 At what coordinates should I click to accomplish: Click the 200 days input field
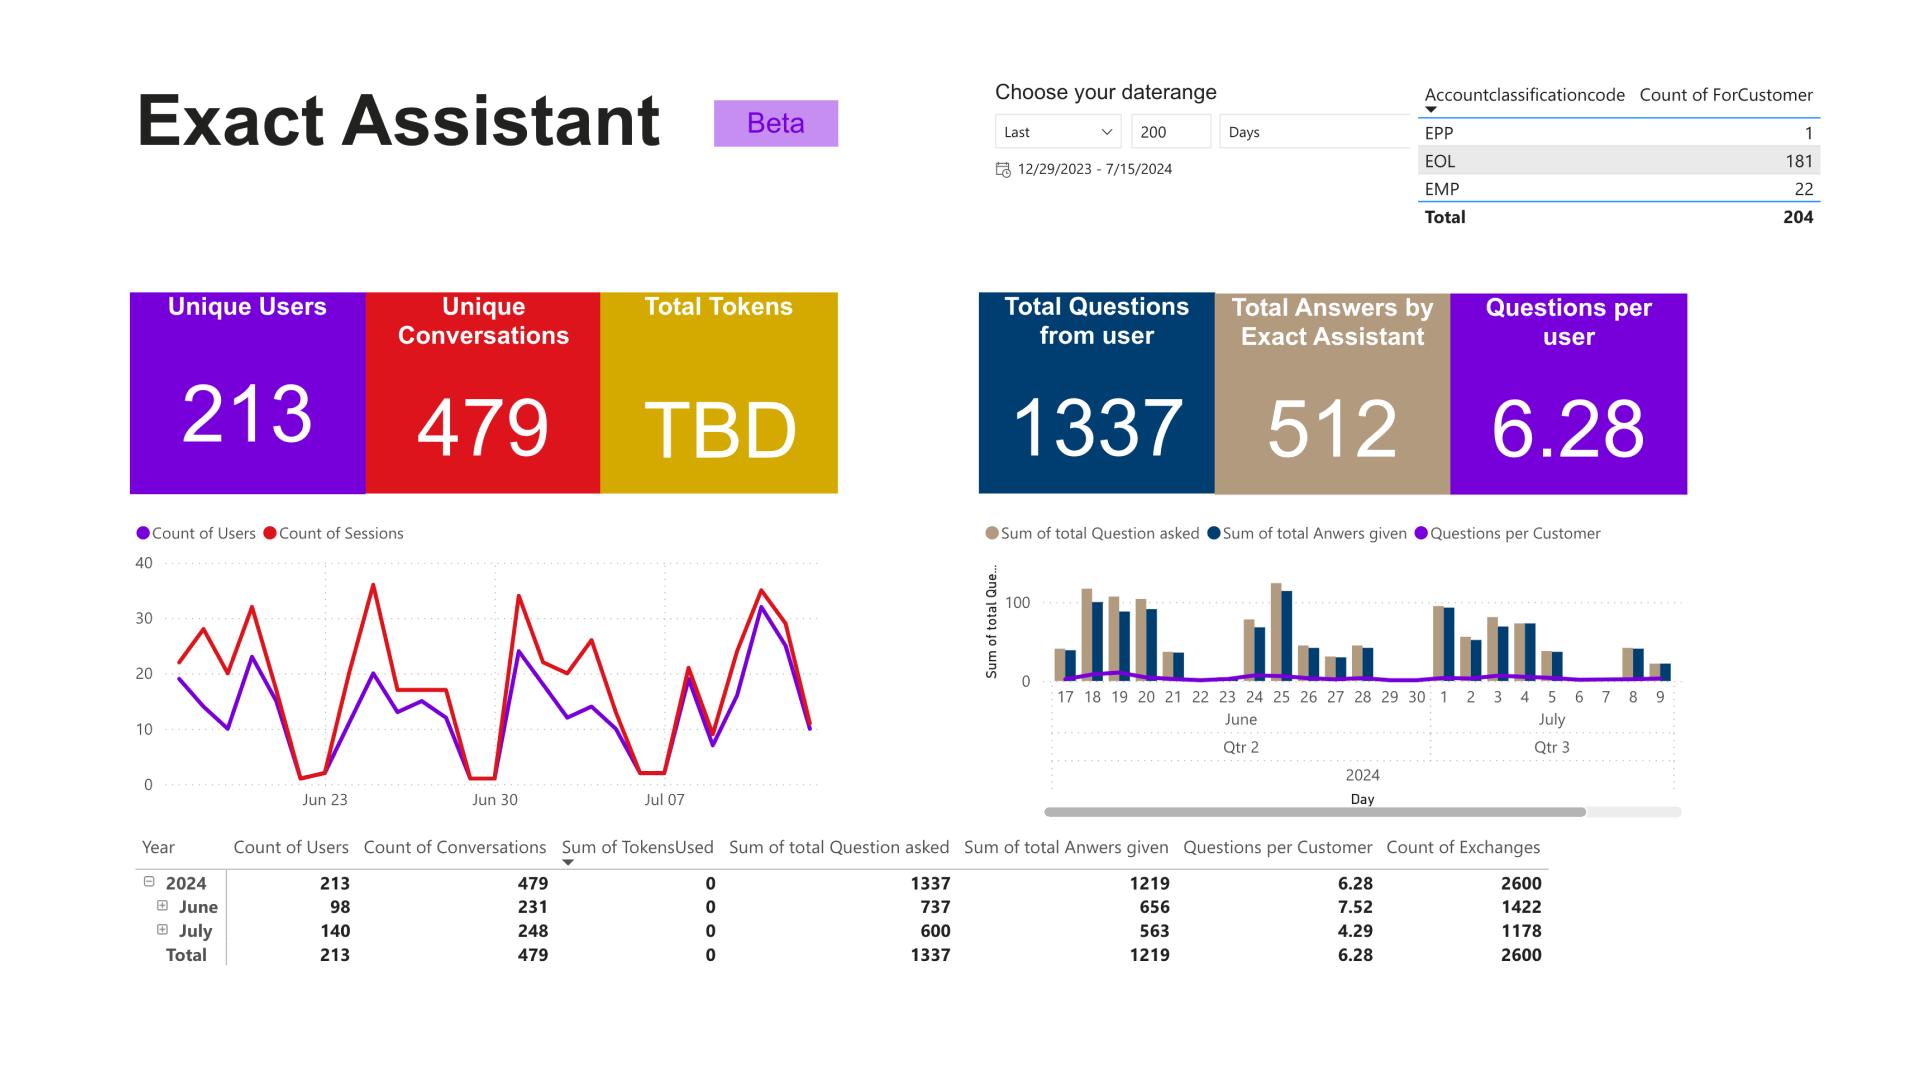pyautogui.click(x=1170, y=132)
